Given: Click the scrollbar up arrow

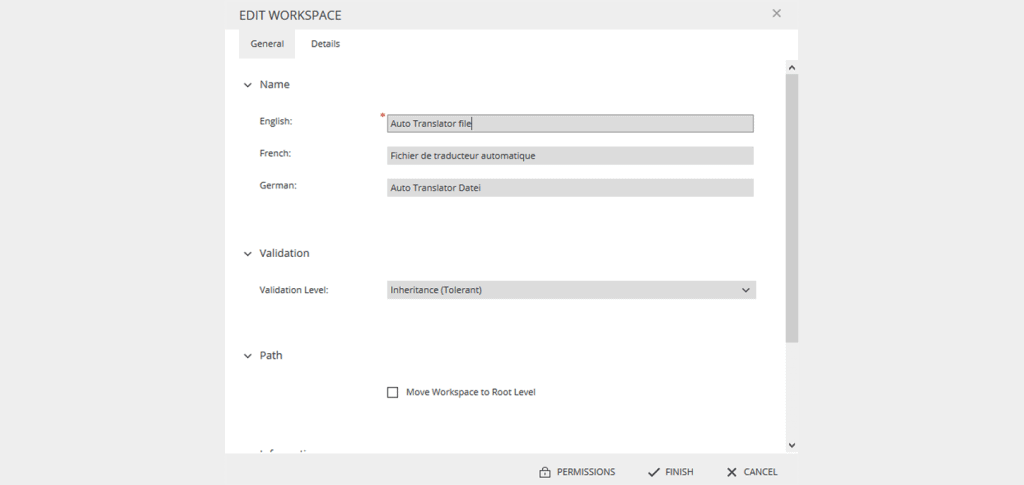Looking at the screenshot, I should [x=791, y=68].
